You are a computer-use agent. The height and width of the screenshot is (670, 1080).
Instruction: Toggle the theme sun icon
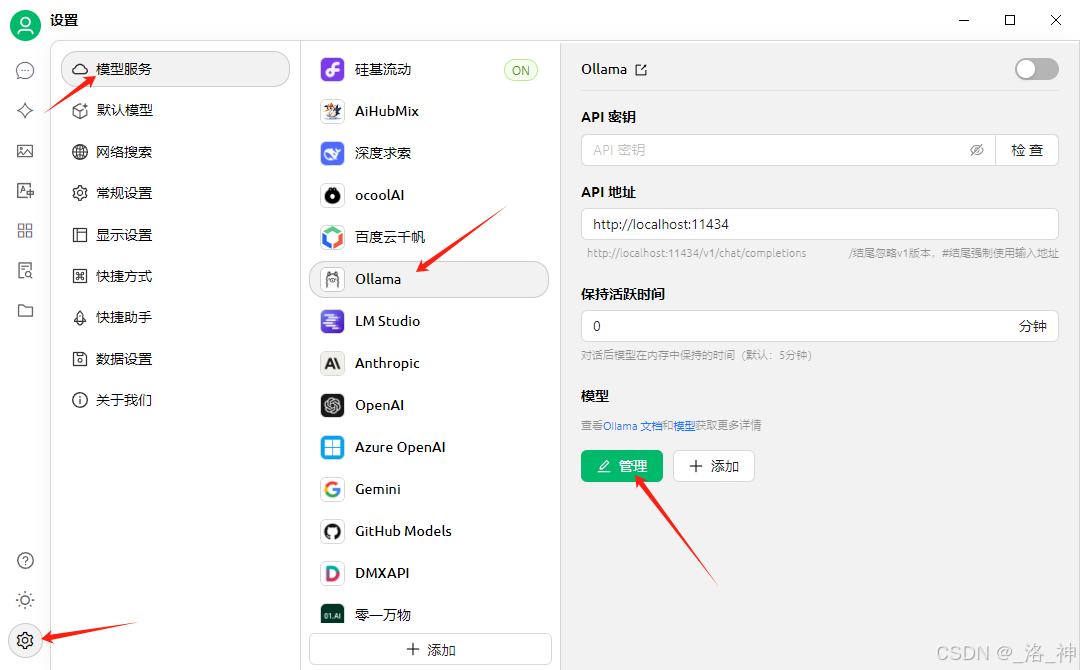pyautogui.click(x=25, y=600)
